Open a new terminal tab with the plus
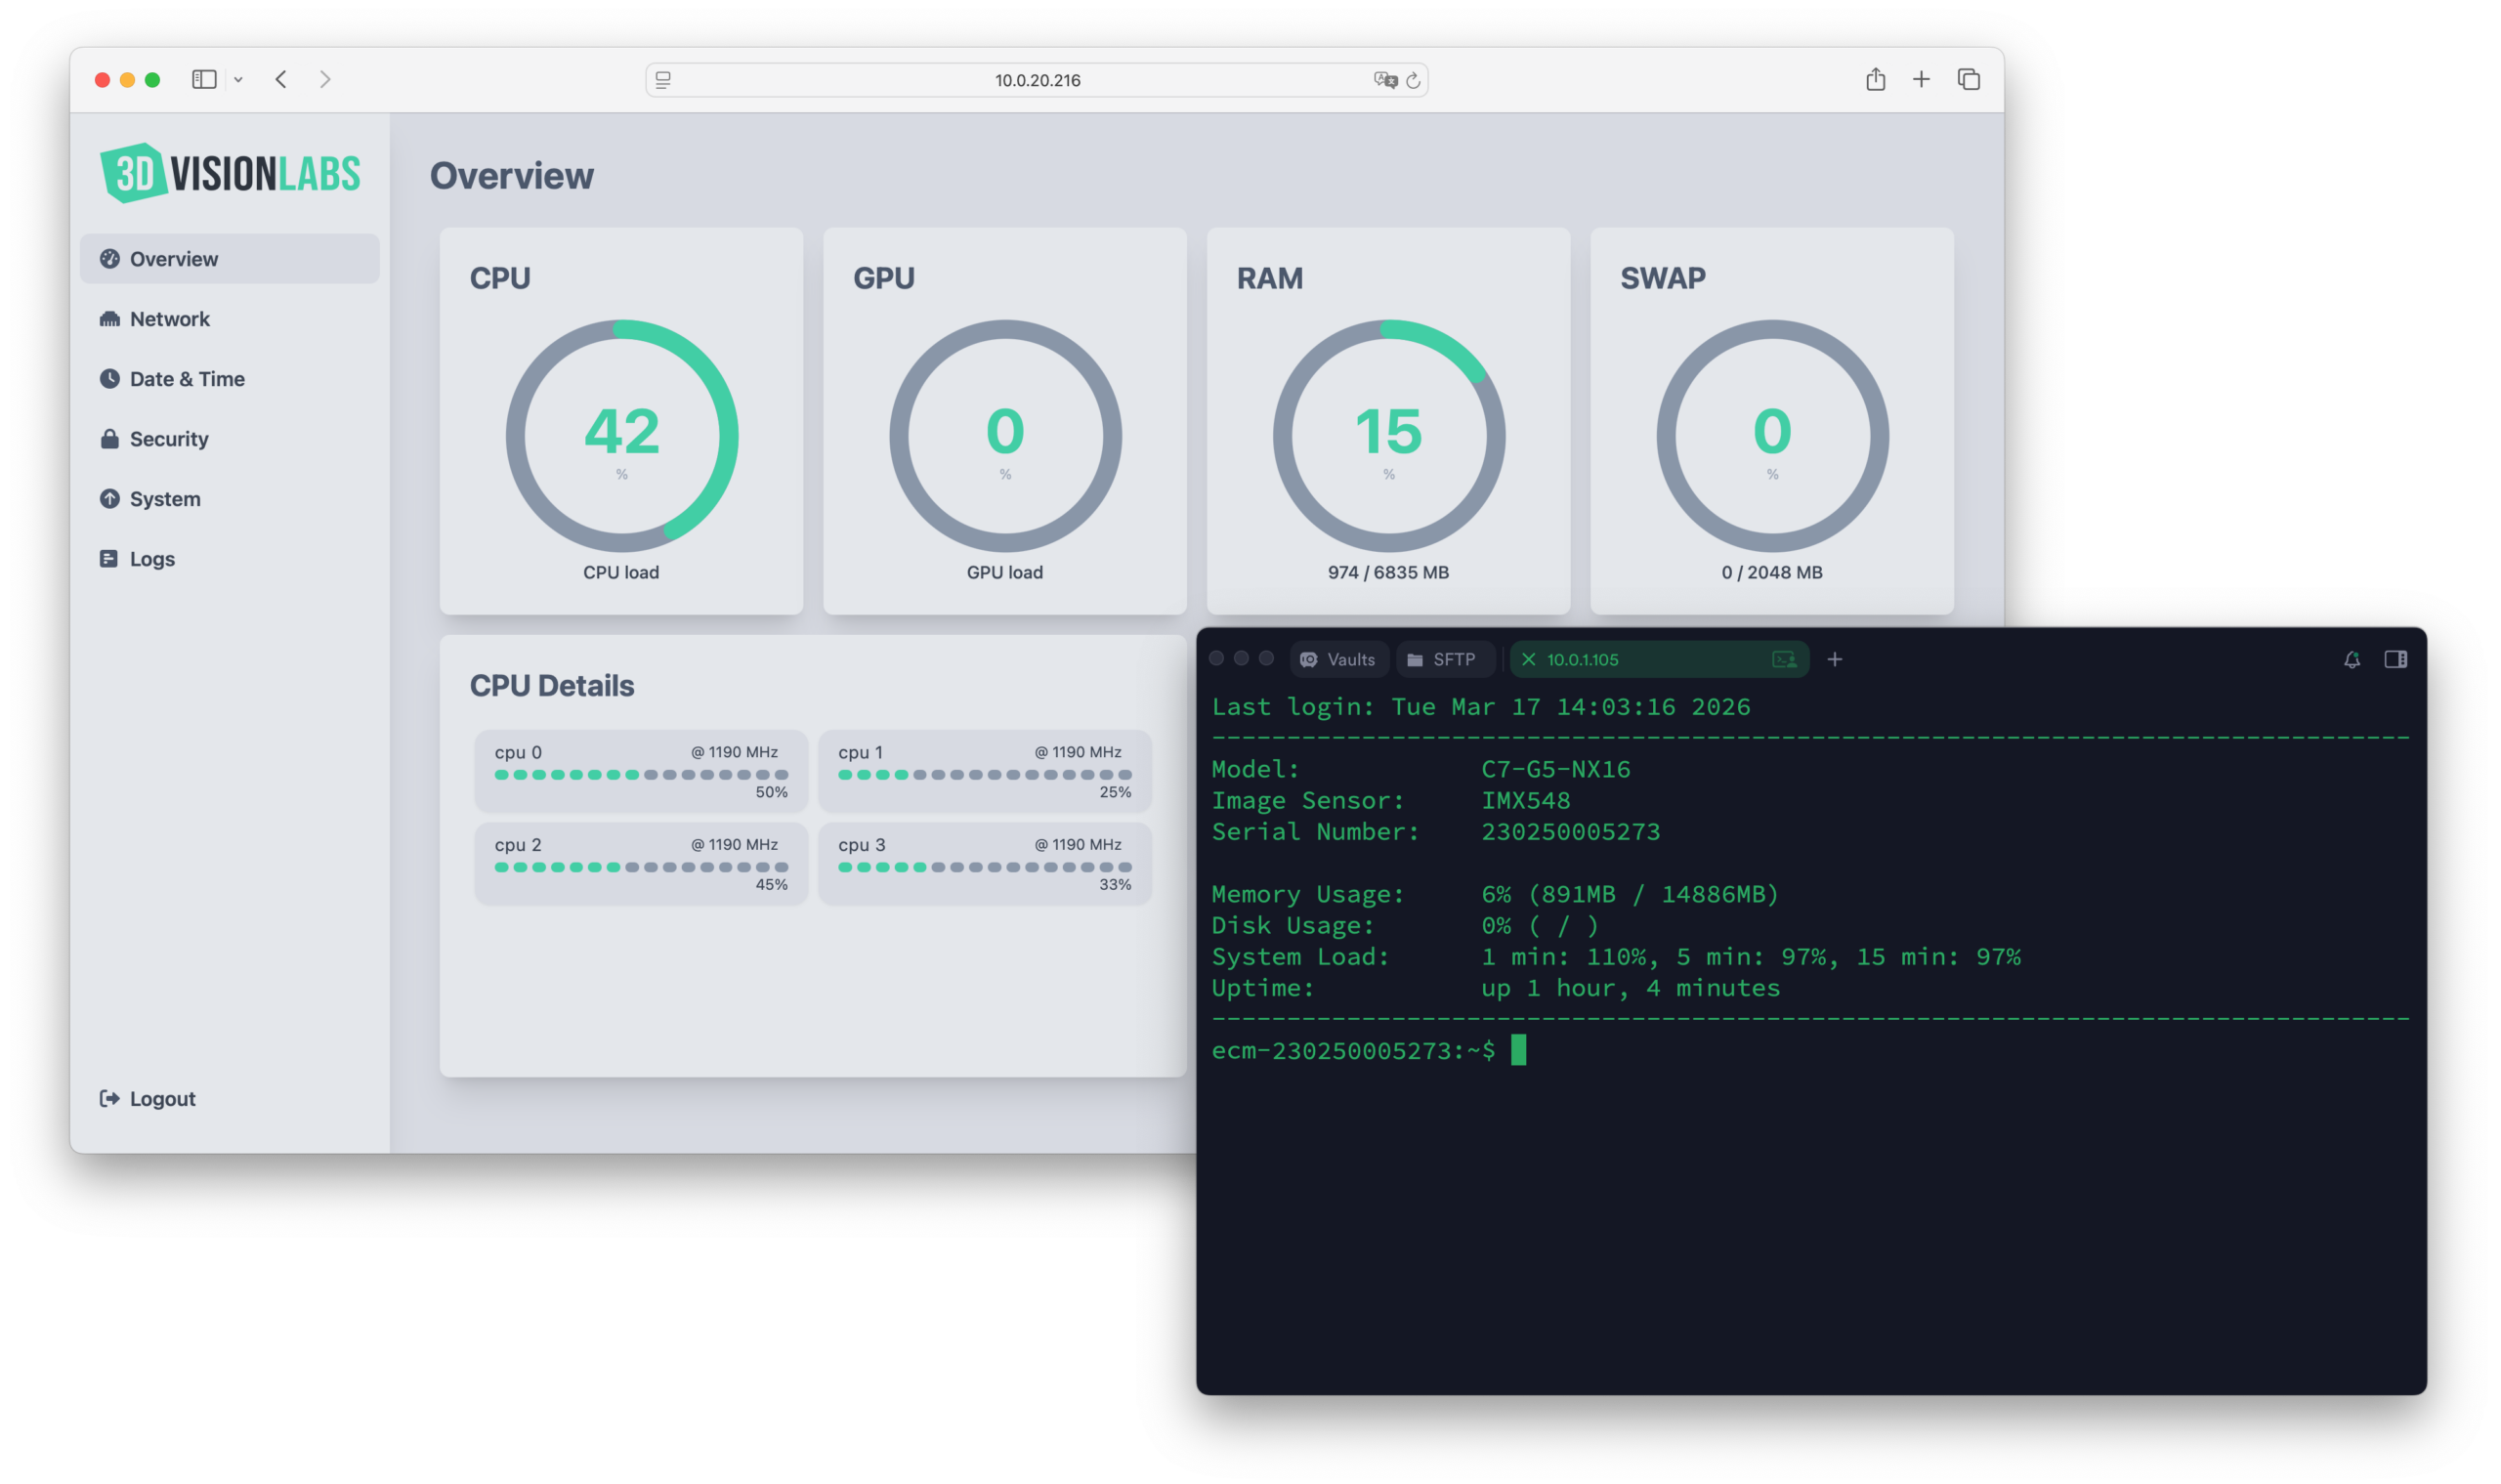2501x1484 pixels. pyautogui.click(x=1835, y=659)
